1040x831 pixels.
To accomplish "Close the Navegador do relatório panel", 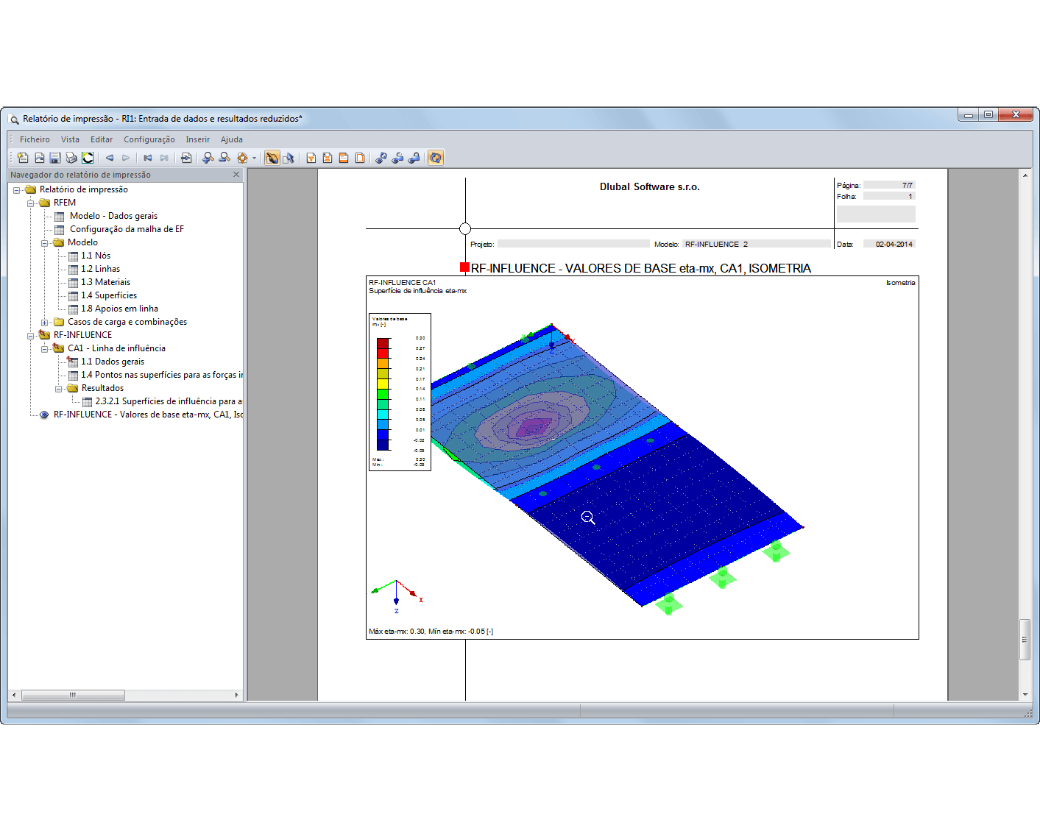I will 236,174.
